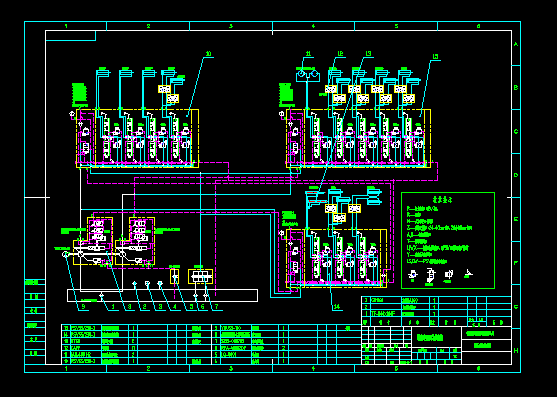Select green text block above upper-right manifold
The width and height of the screenshot is (557, 397).
click(x=286, y=94)
